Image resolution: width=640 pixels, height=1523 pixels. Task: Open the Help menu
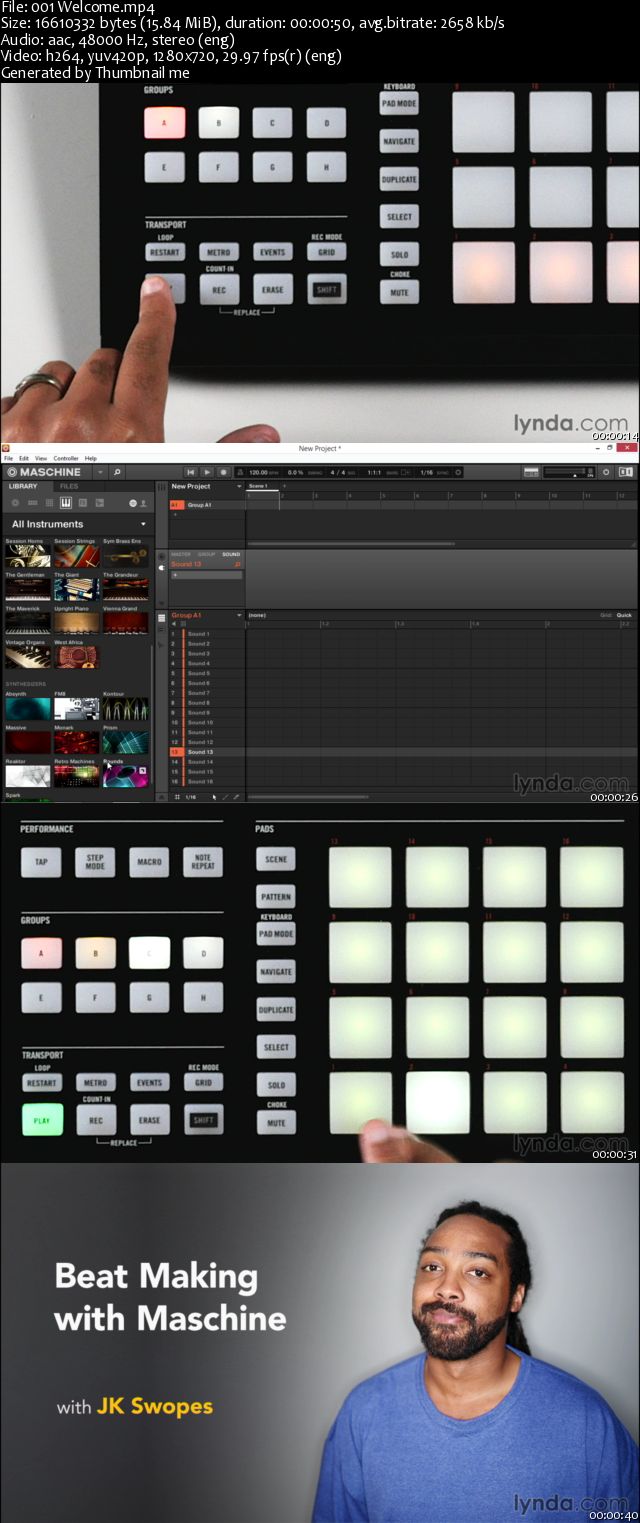pos(91,458)
